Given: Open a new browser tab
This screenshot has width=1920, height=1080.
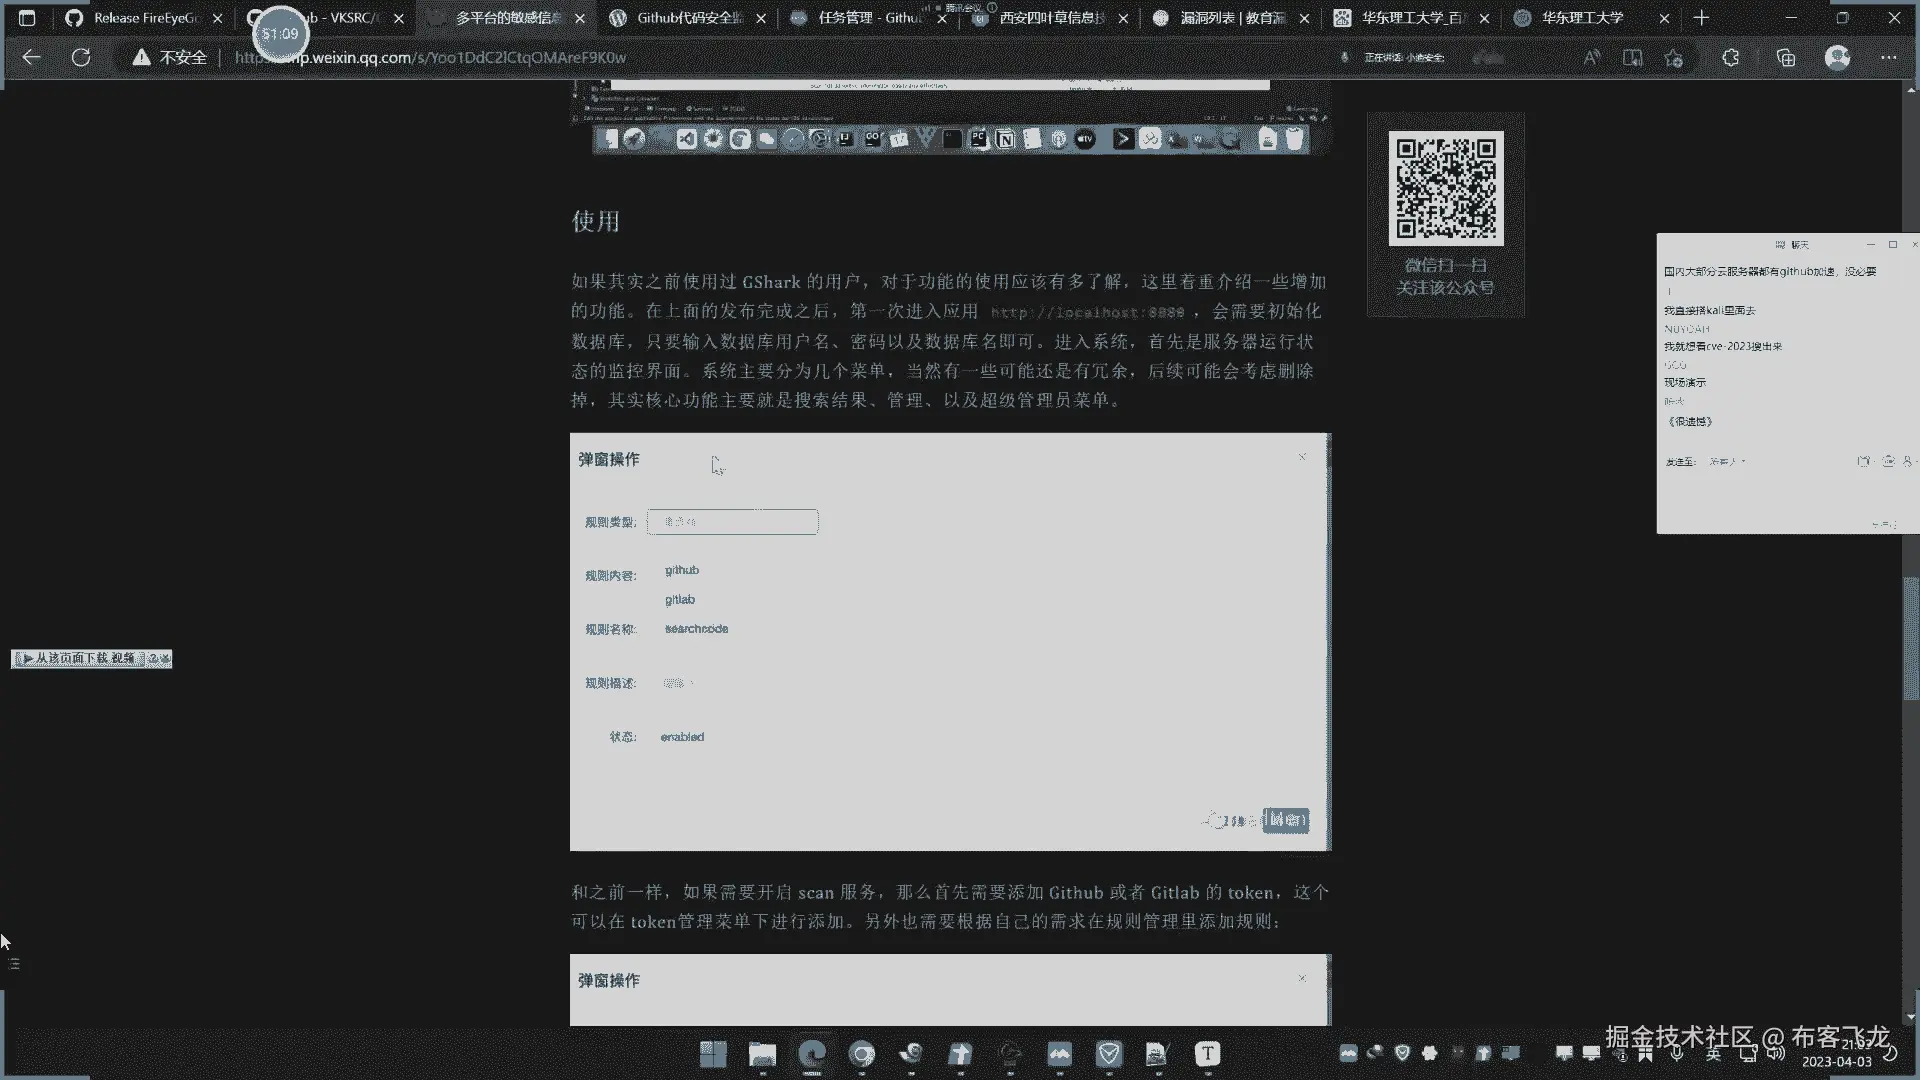Looking at the screenshot, I should coord(1701,18).
